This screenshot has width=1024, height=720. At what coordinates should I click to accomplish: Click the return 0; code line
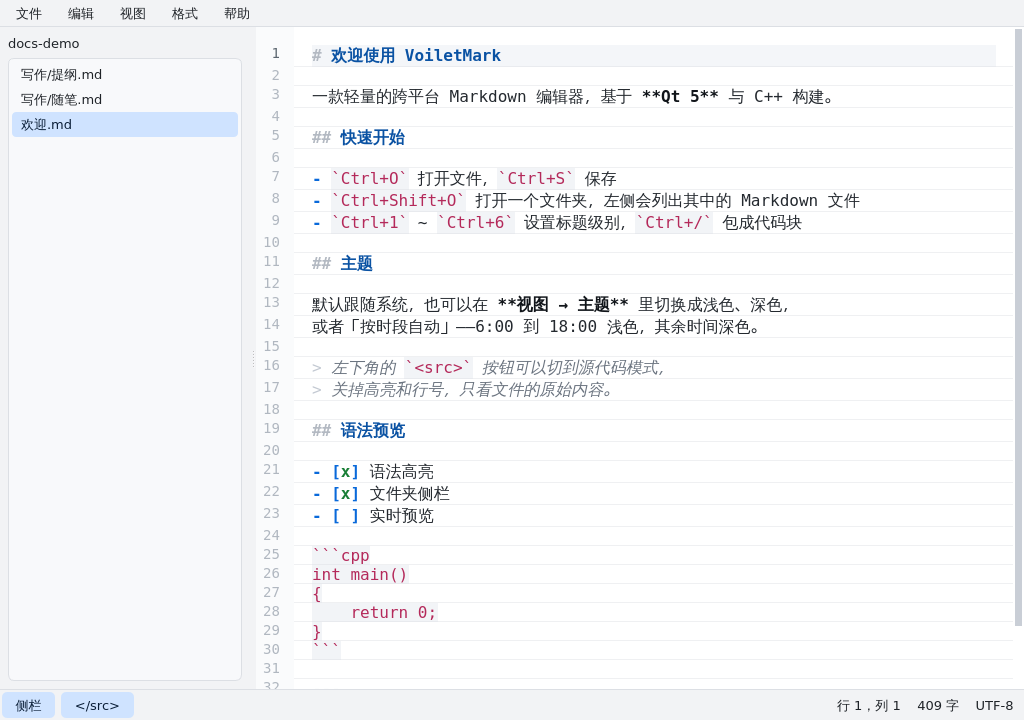393,613
